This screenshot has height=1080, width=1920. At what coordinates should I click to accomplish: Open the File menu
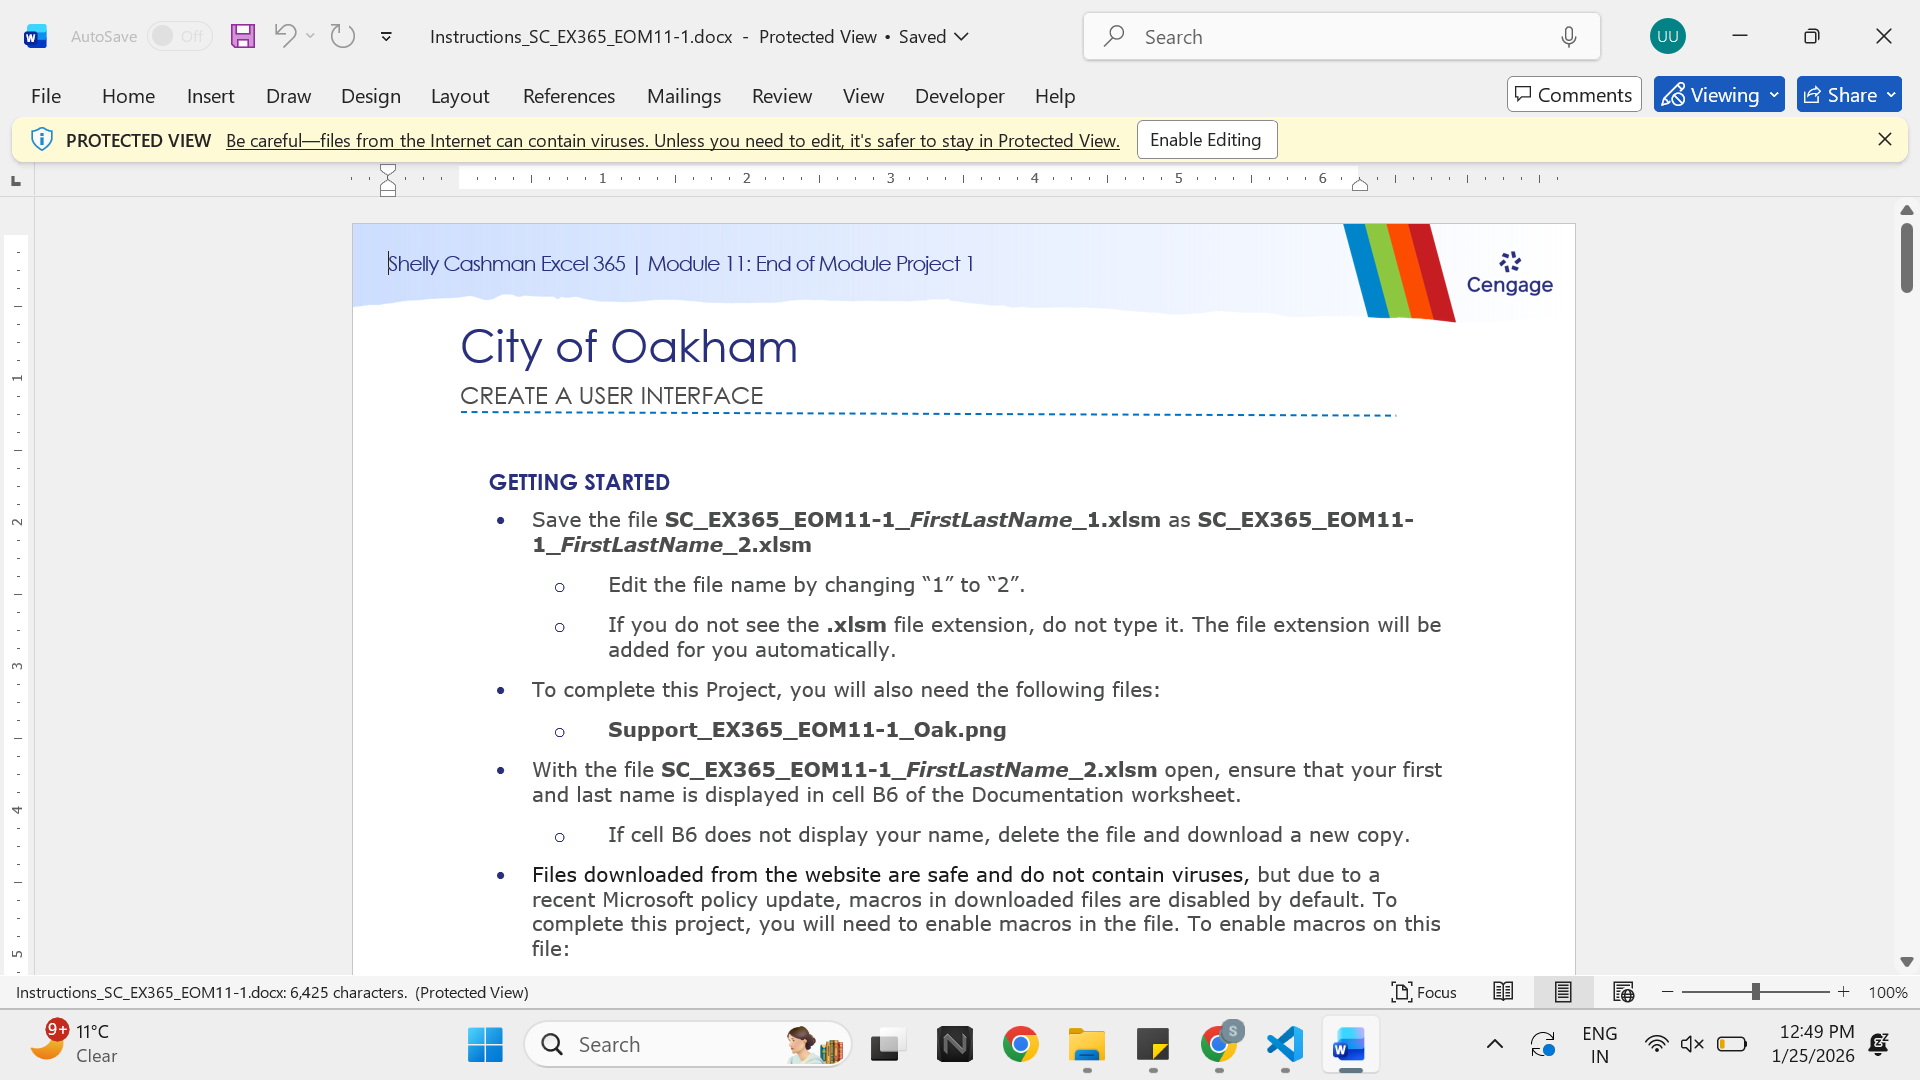(x=46, y=96)
